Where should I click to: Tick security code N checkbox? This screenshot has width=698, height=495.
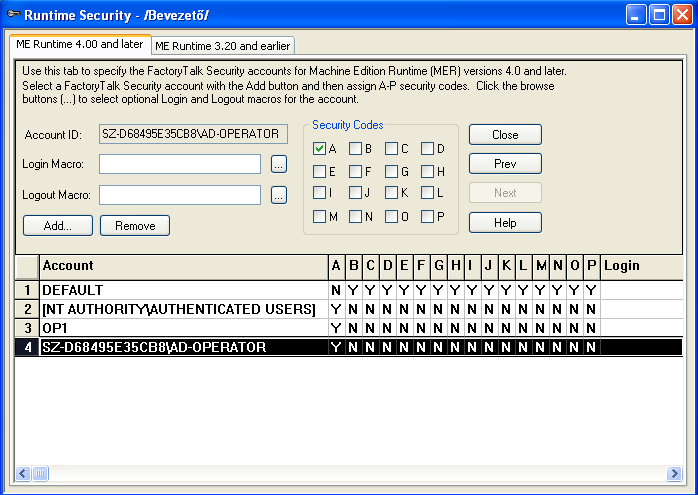pos(355,217)
